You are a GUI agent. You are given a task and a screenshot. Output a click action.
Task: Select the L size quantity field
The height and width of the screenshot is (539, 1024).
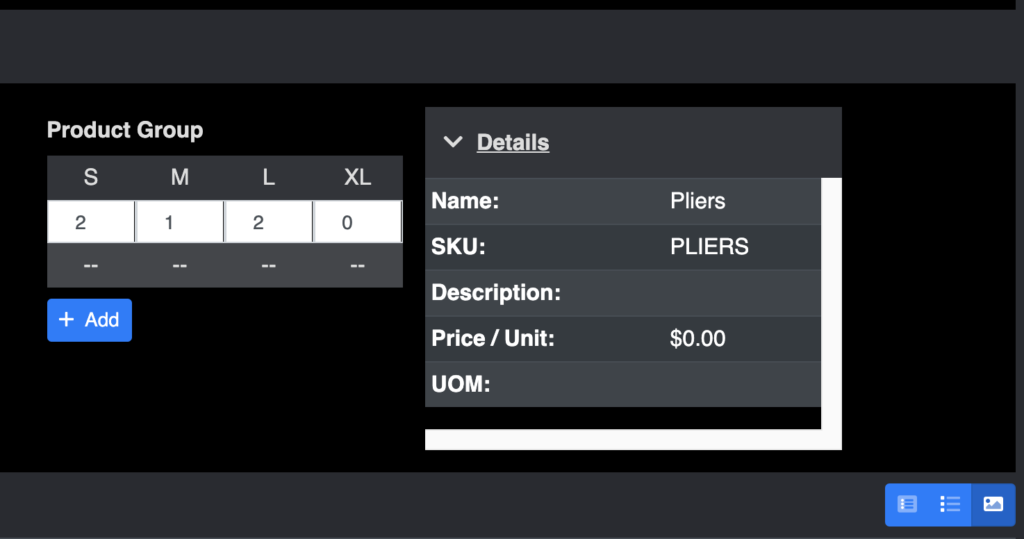click(x=268, y=222)
